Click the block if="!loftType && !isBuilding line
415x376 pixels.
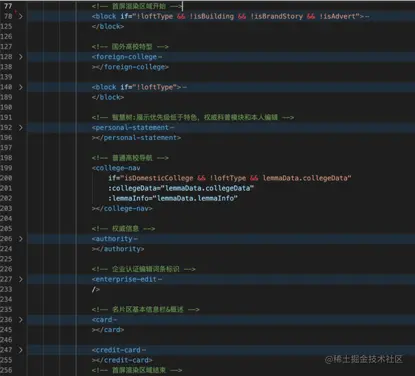point(231,16)
